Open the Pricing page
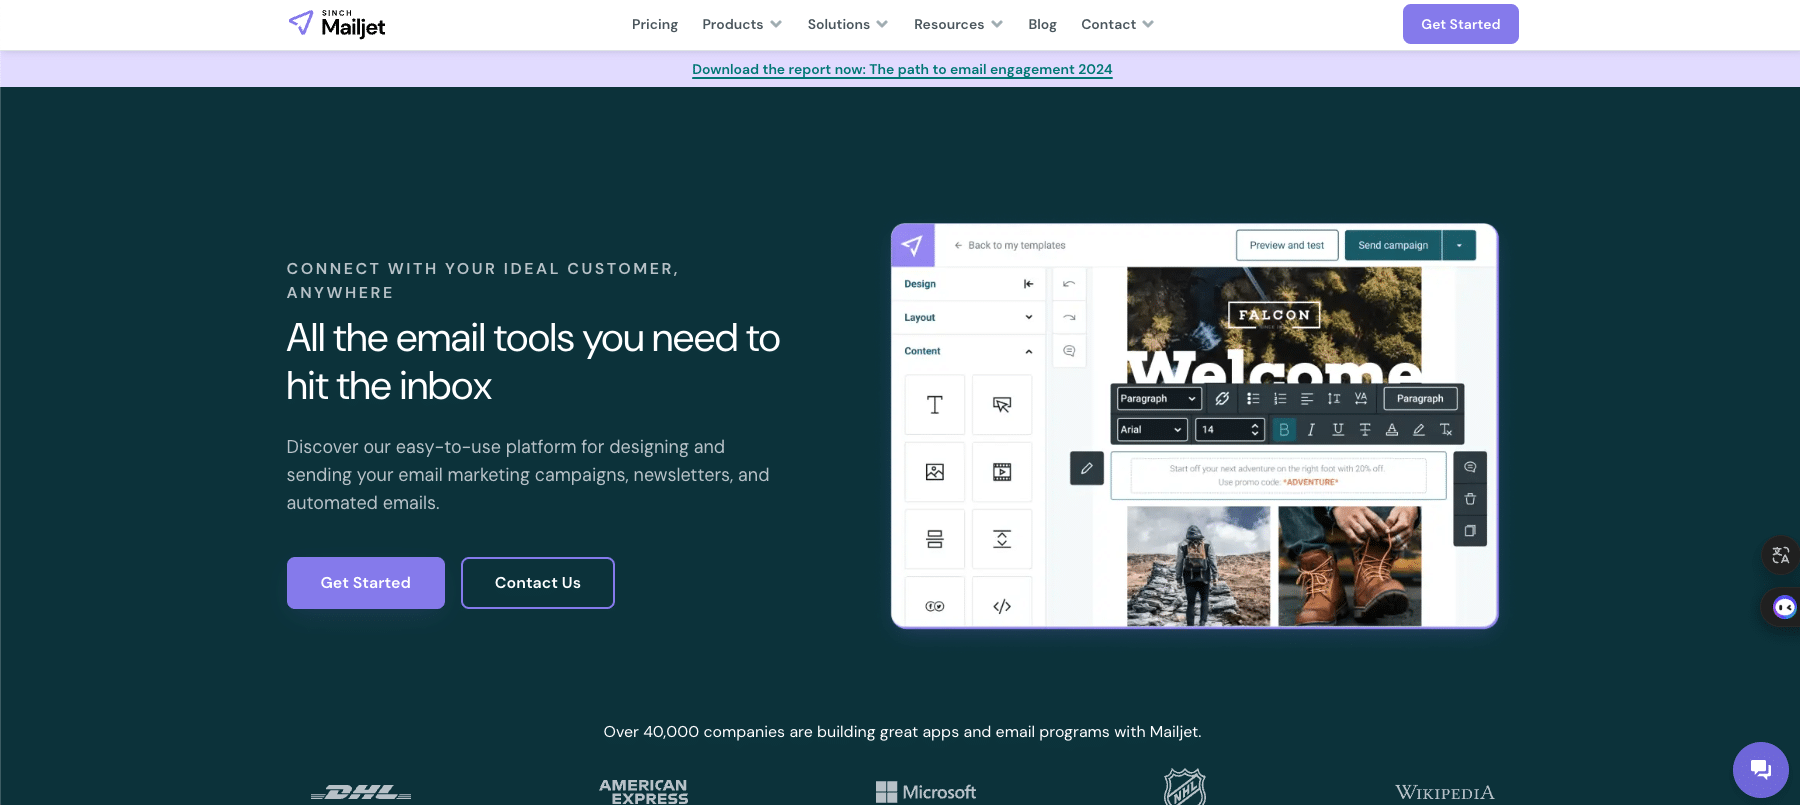Image resolution: width=1800 pixels, height=805 pixels. (x=655, y=24)
